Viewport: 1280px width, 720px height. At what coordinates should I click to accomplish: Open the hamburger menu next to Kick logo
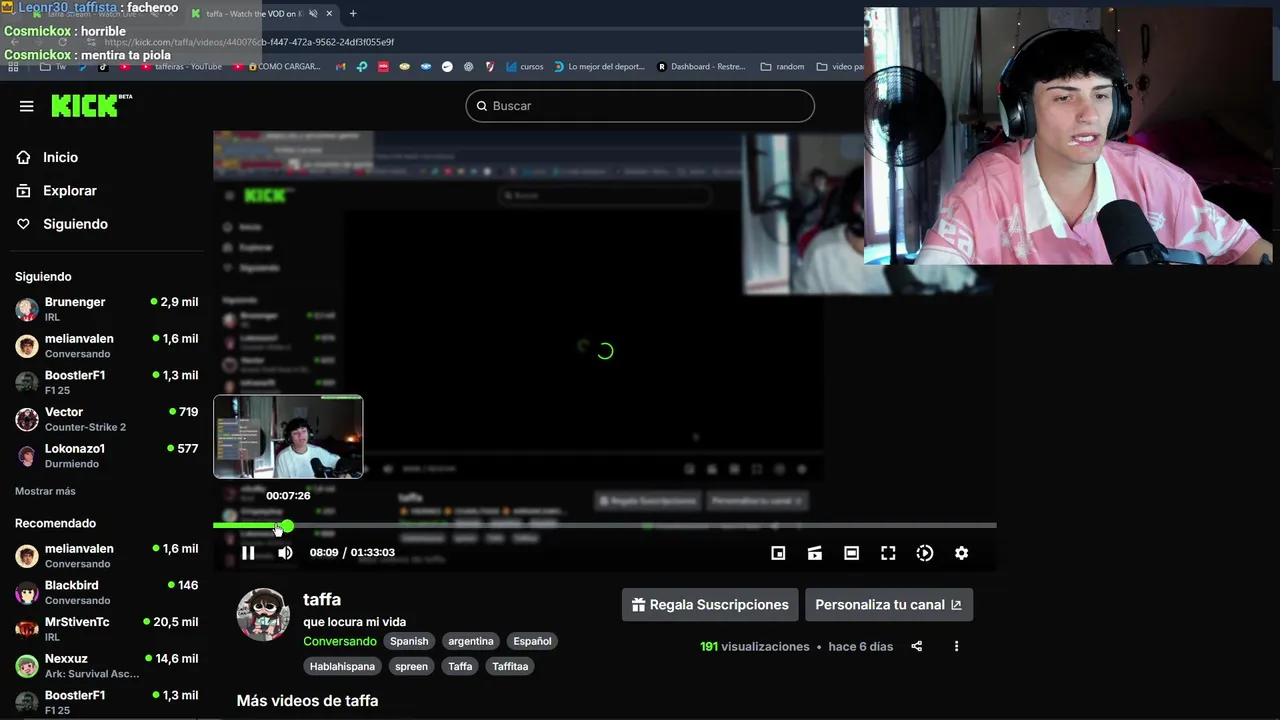pyautogui.click(x=27, y=106)
